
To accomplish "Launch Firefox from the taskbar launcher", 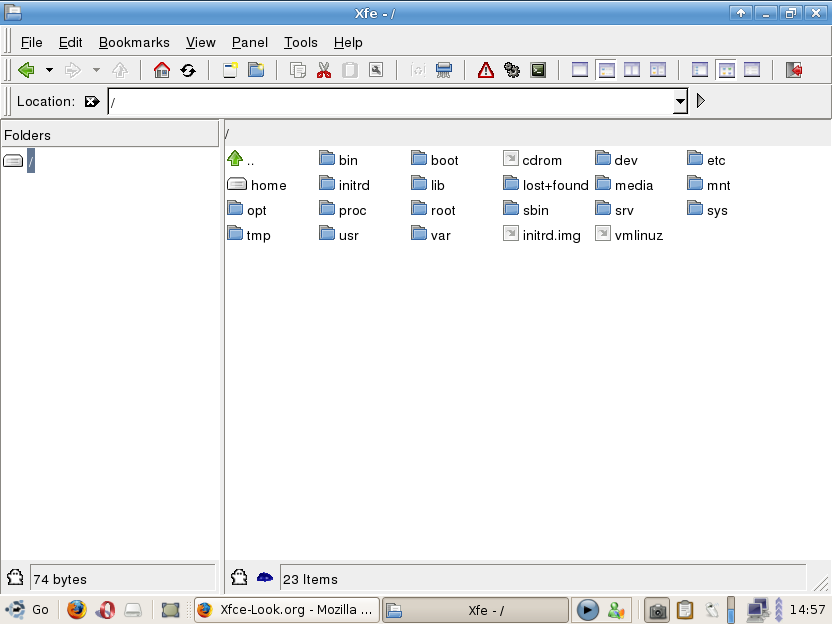I will pos(76,610).
